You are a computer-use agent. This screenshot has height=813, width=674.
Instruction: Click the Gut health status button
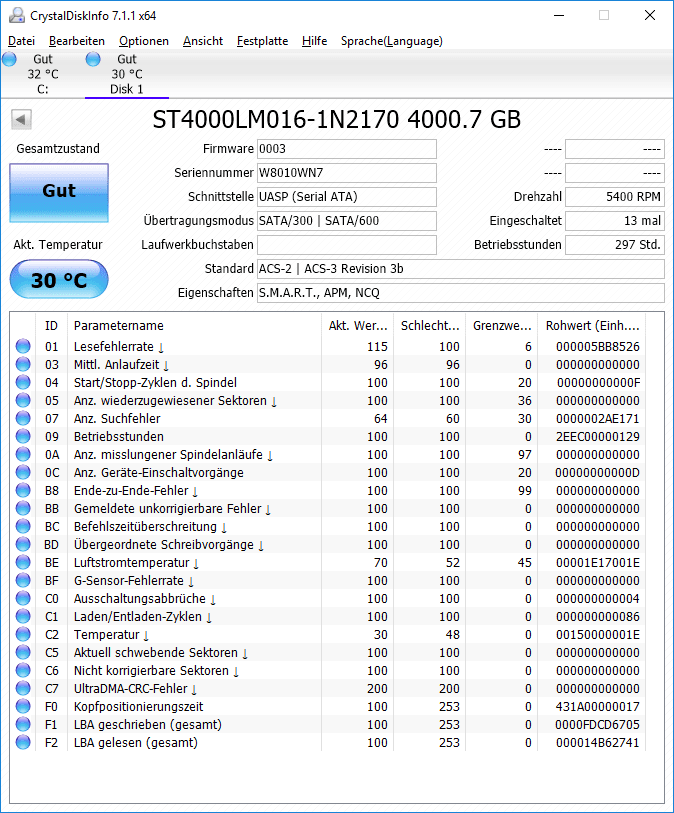coord(59,193)
